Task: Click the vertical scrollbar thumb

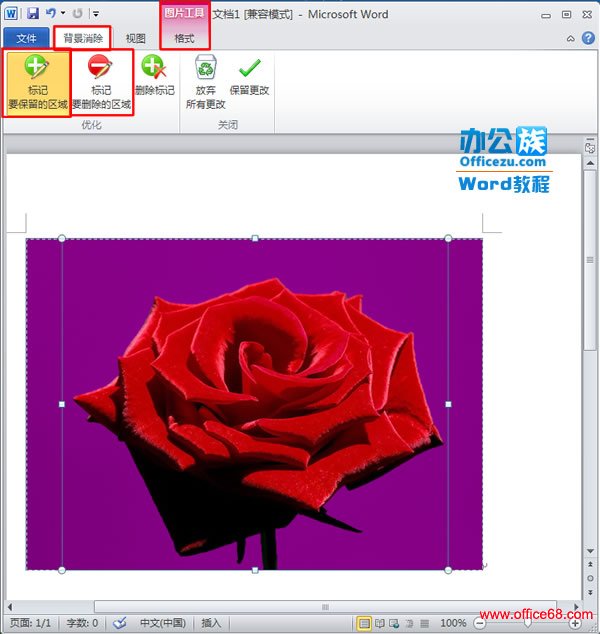Action: point(590,260)
